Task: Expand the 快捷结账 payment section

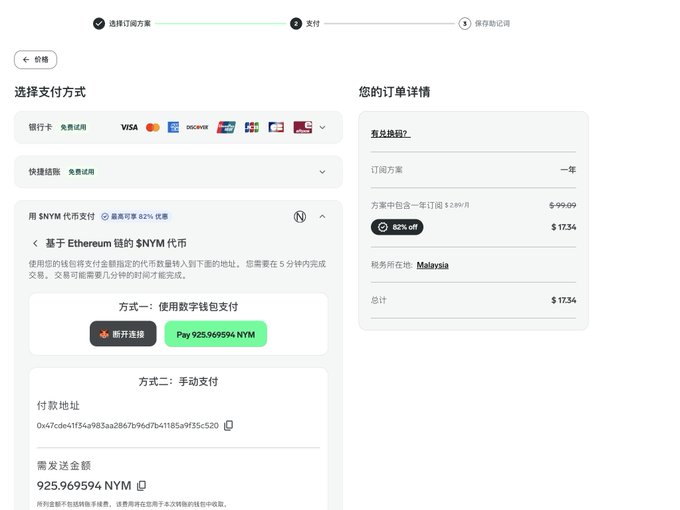Action: point(322,172)
